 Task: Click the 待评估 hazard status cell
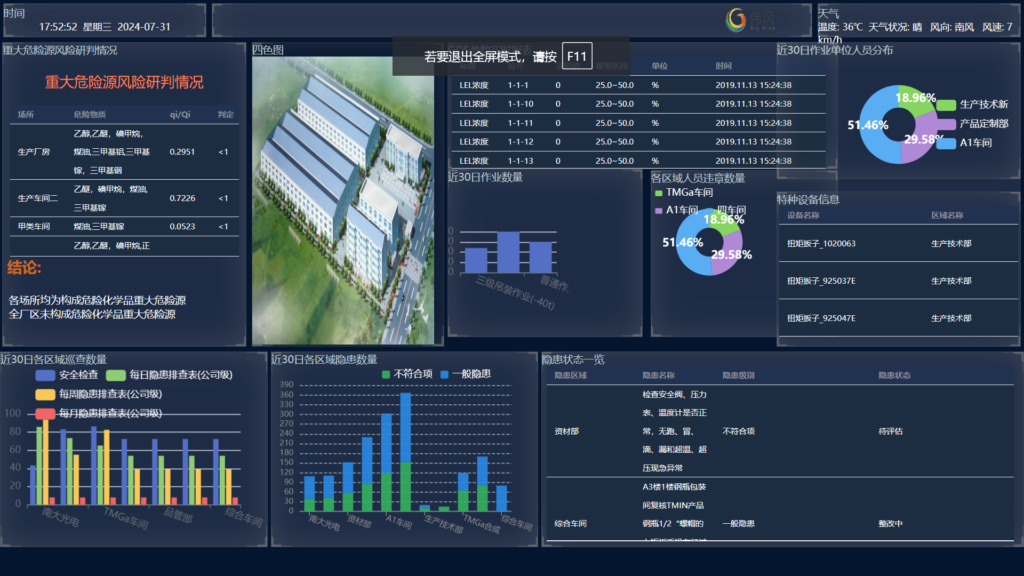tap(891, 431)
